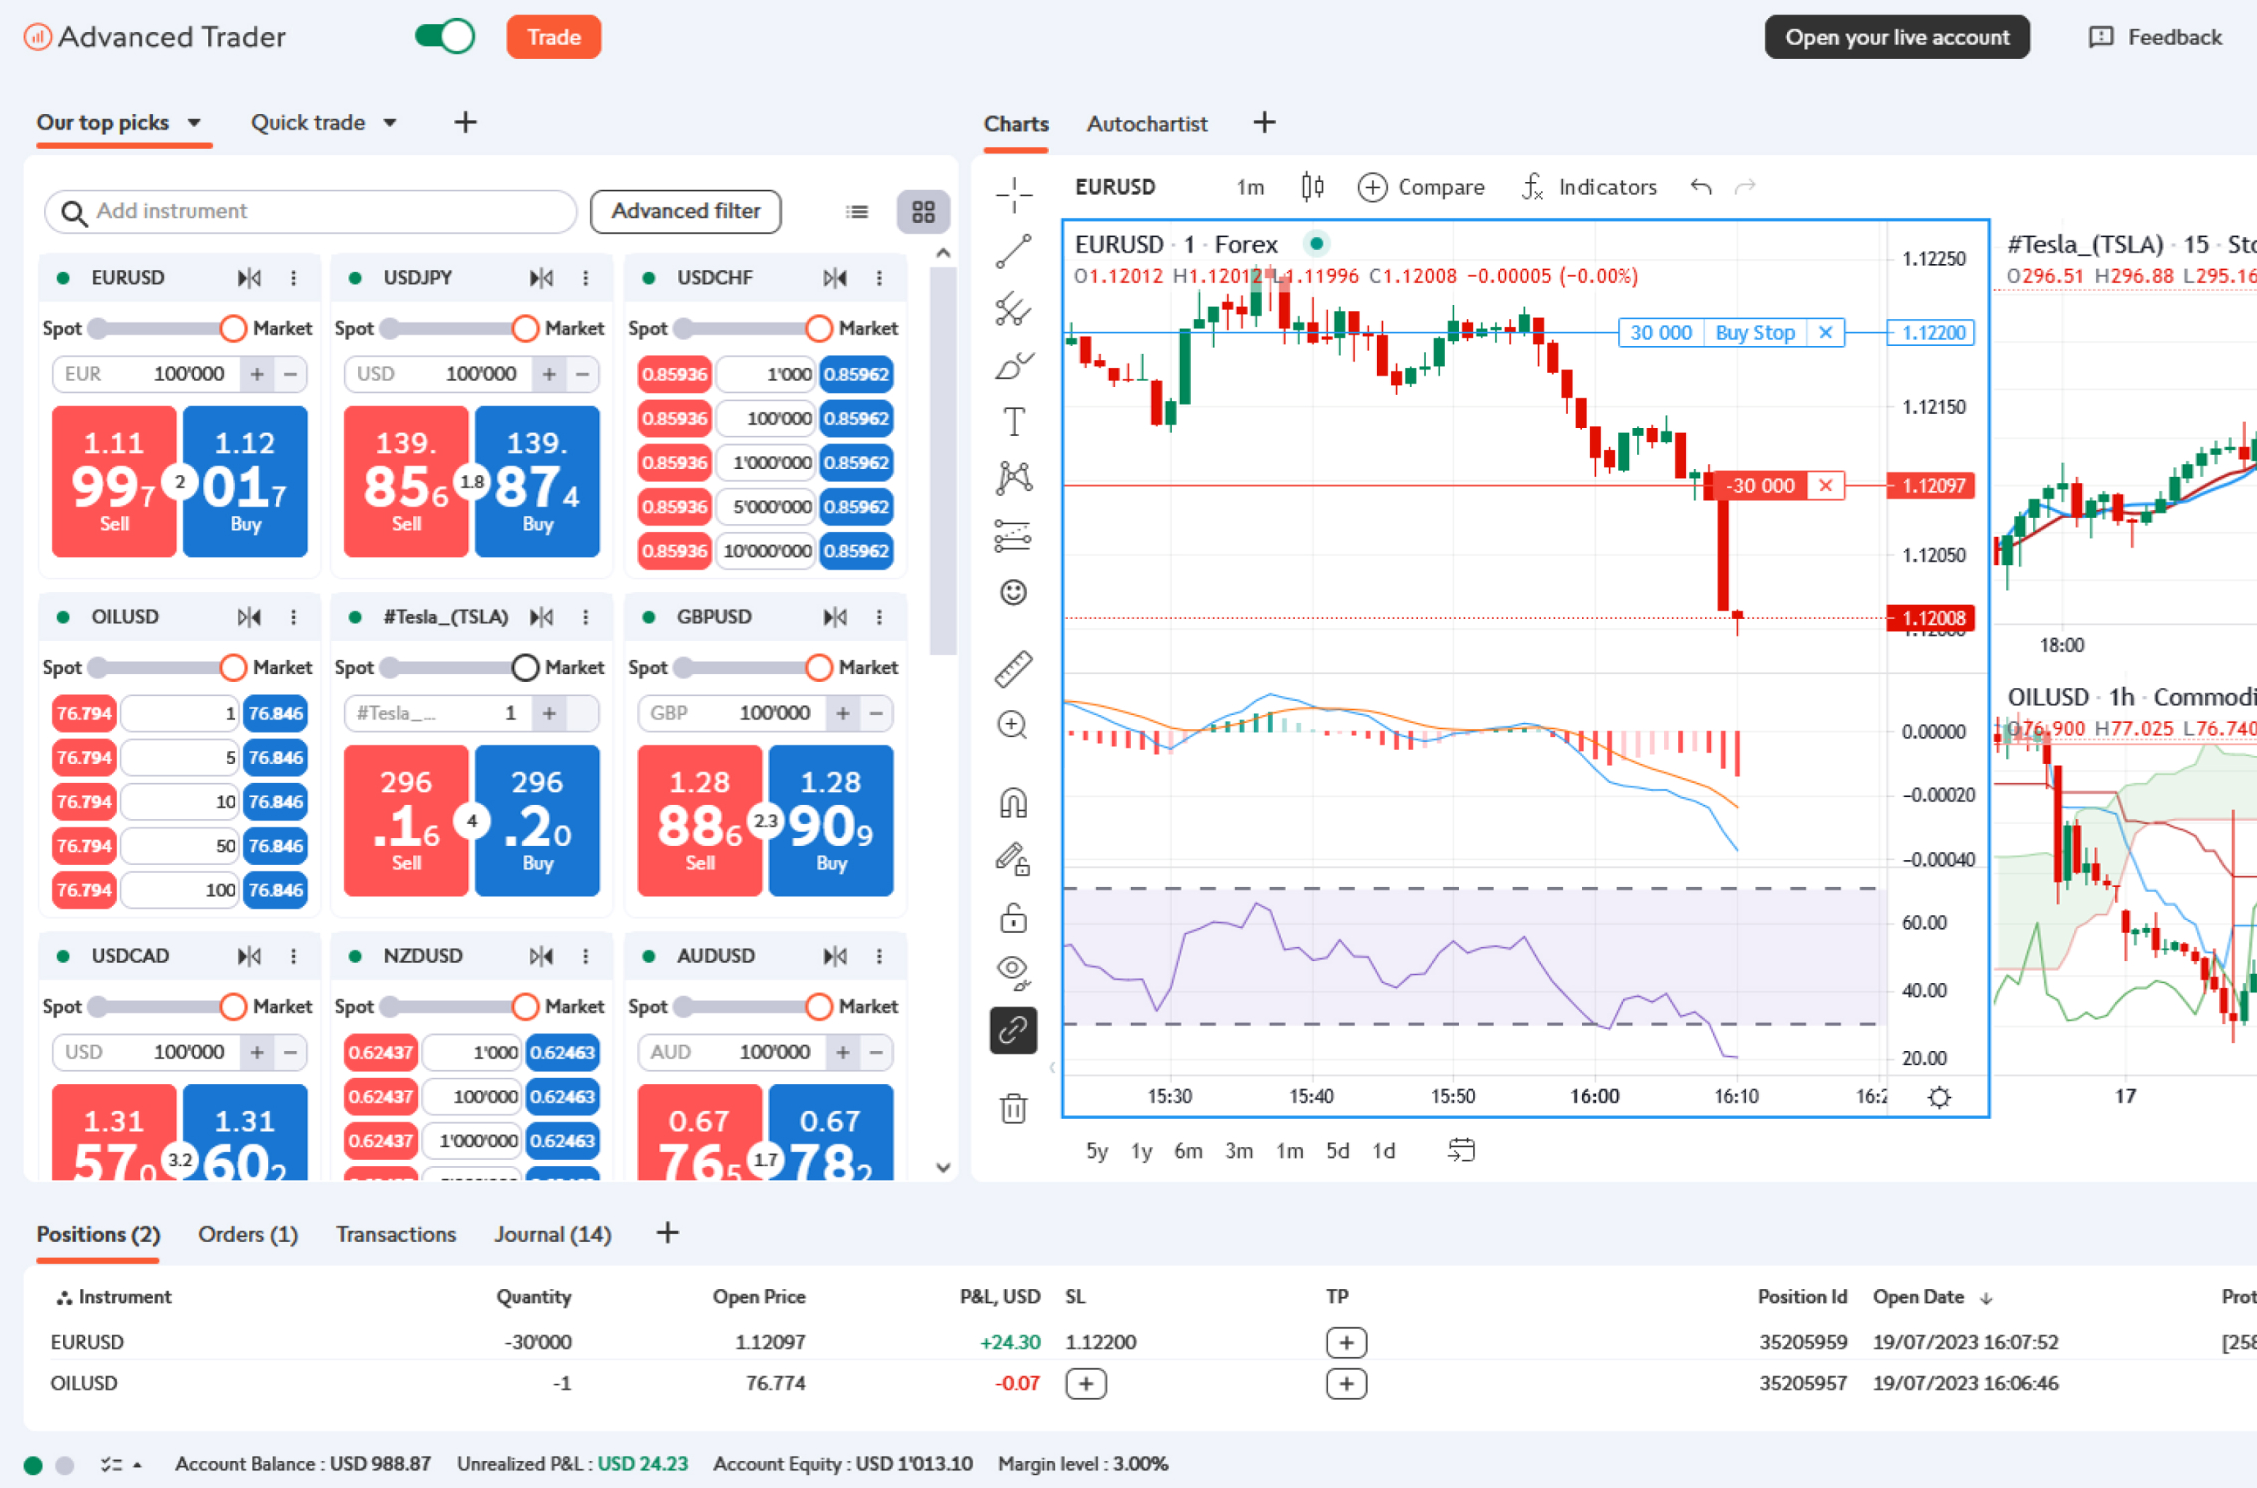
Task: Select the text annotation tool
Action: [x=1013, y=422]
